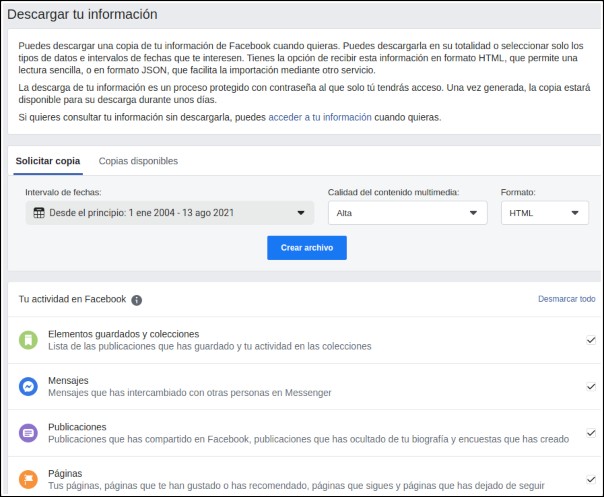Click the Páginas description text
Viewport: 604px width, 497px height.
(296, 485)
